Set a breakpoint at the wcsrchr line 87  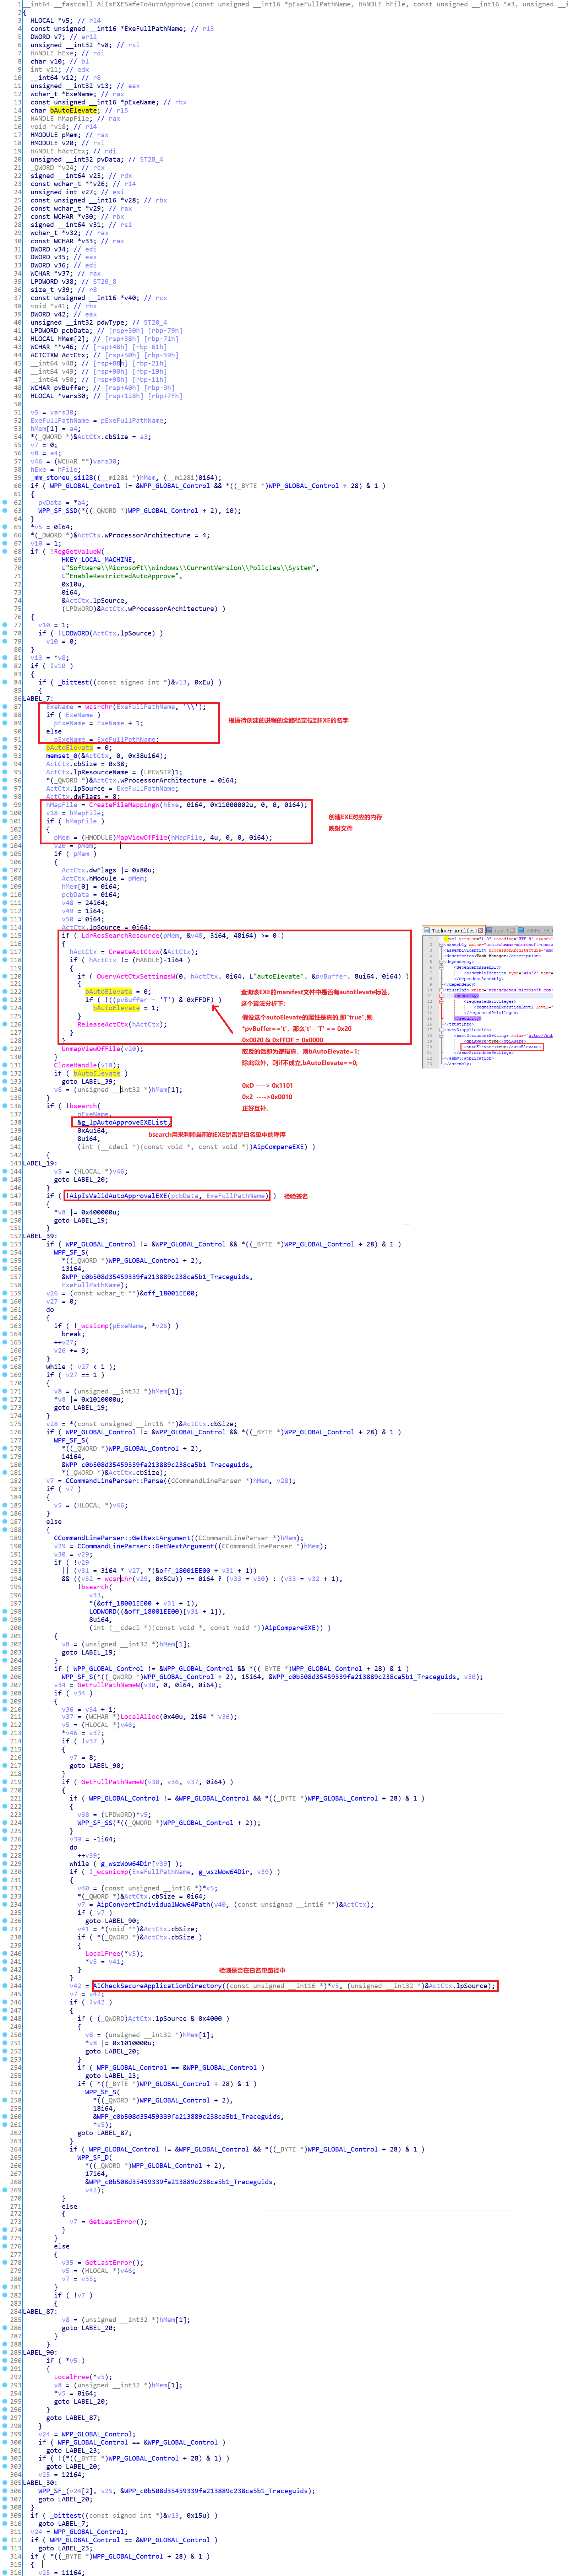pyautogui.click(x=5, y=706)
